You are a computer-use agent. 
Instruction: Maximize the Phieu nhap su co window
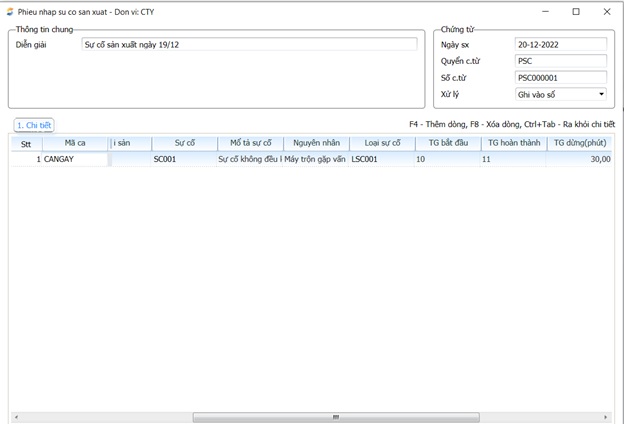point(576,12)
